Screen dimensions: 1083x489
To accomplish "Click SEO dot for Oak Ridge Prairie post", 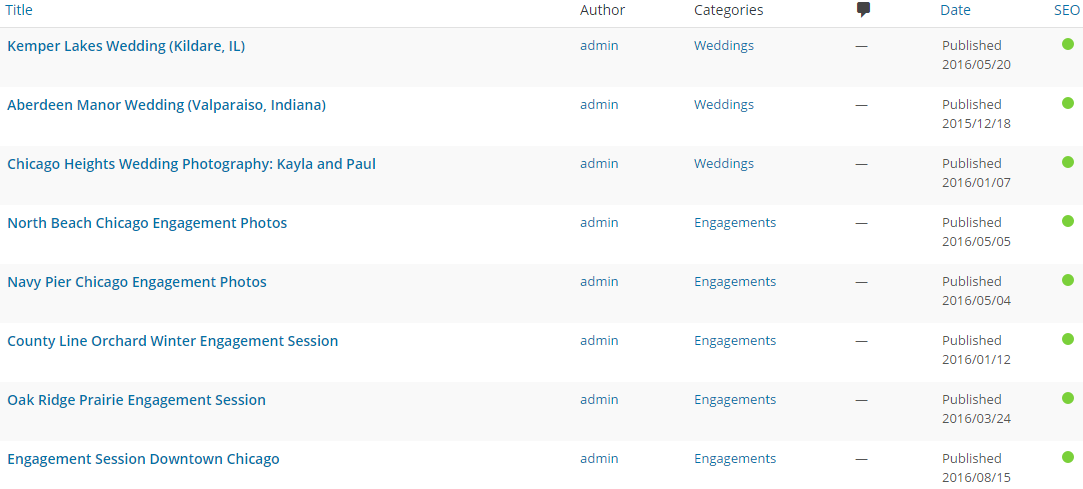I will (1068, 399).
